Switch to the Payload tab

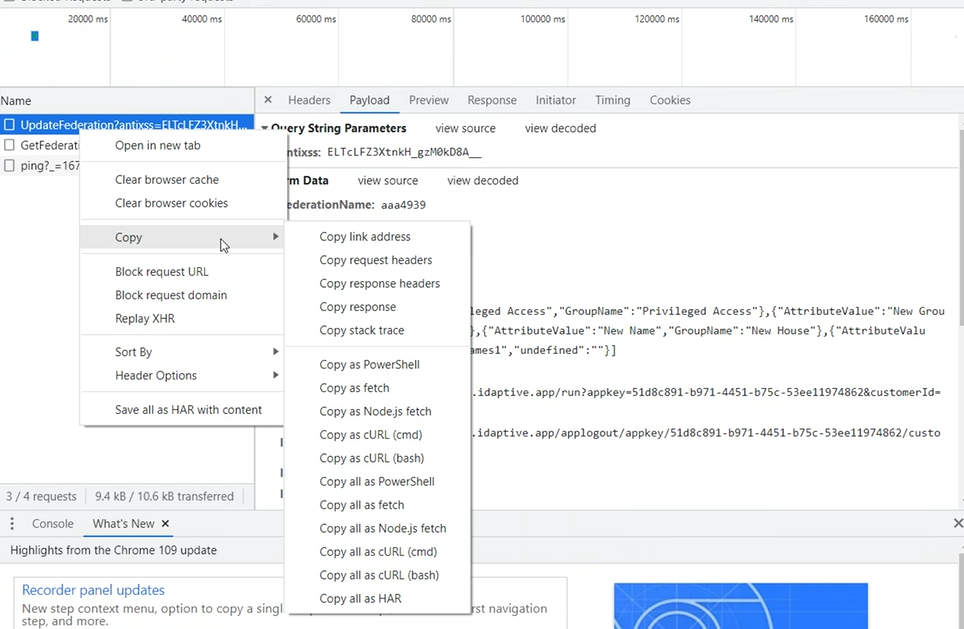(369, 100)
